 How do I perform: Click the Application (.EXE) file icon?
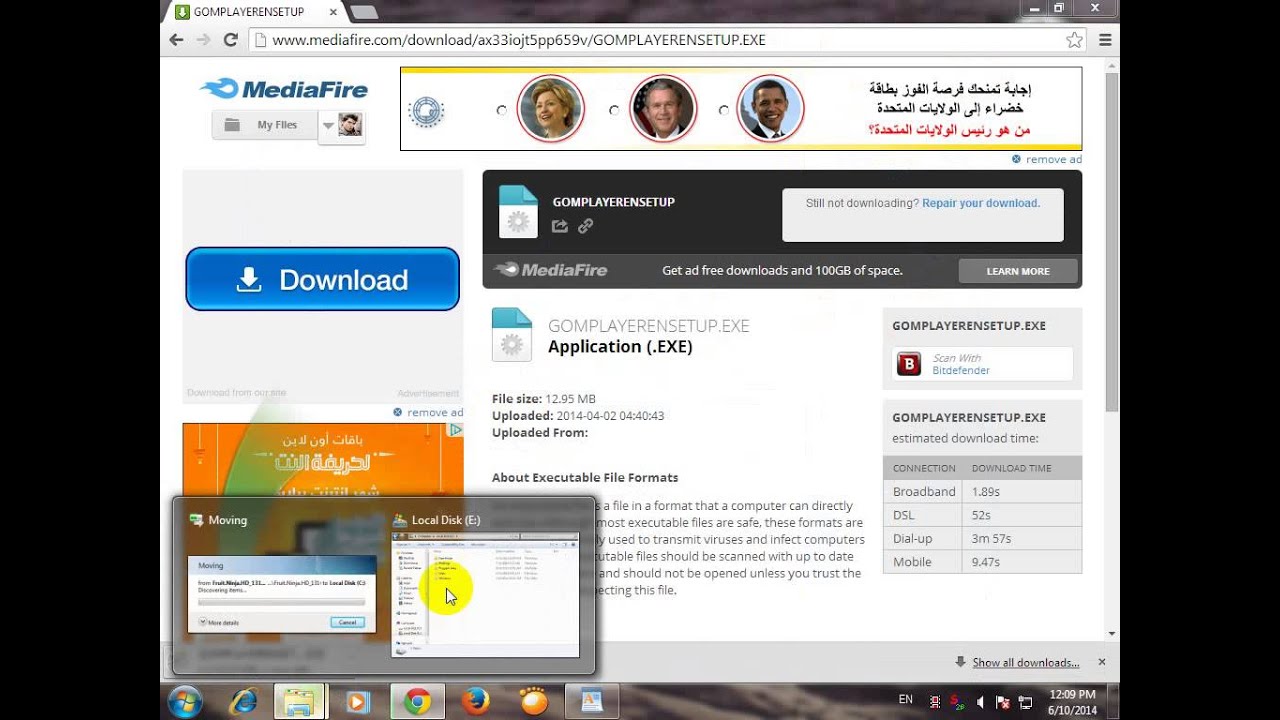(511, 335)
